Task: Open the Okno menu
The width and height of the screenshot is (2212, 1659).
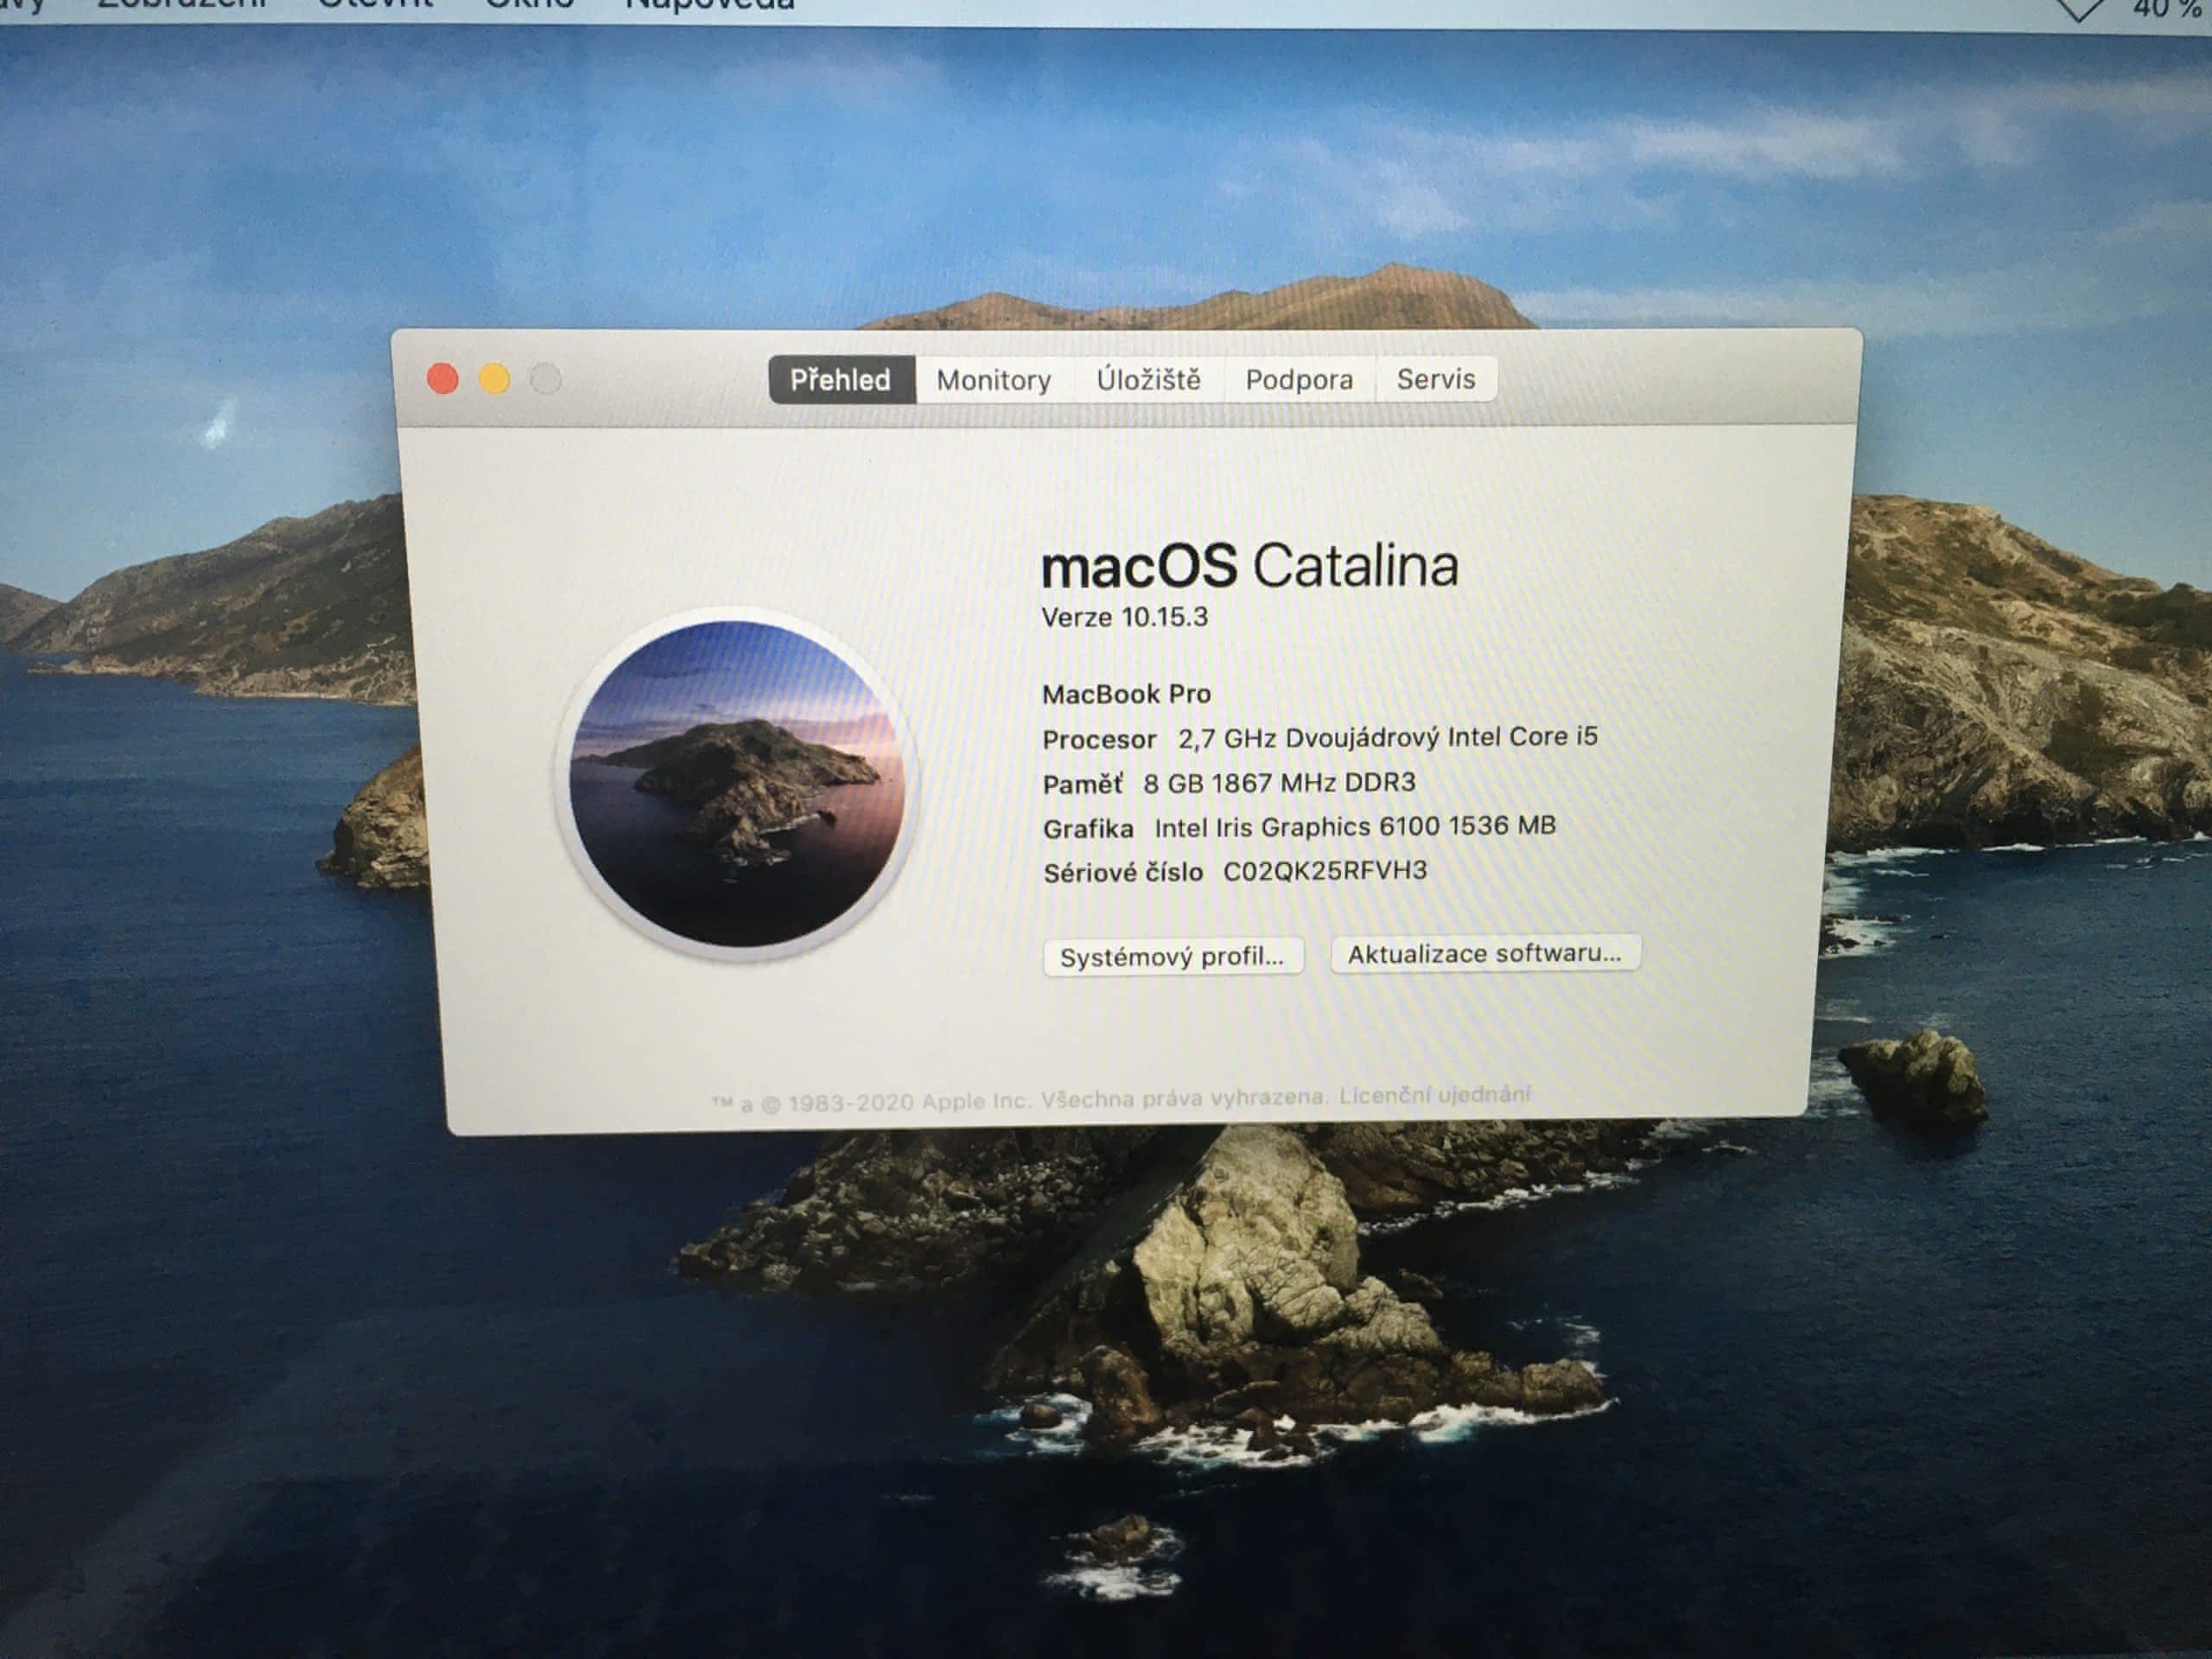Action: 529,4
